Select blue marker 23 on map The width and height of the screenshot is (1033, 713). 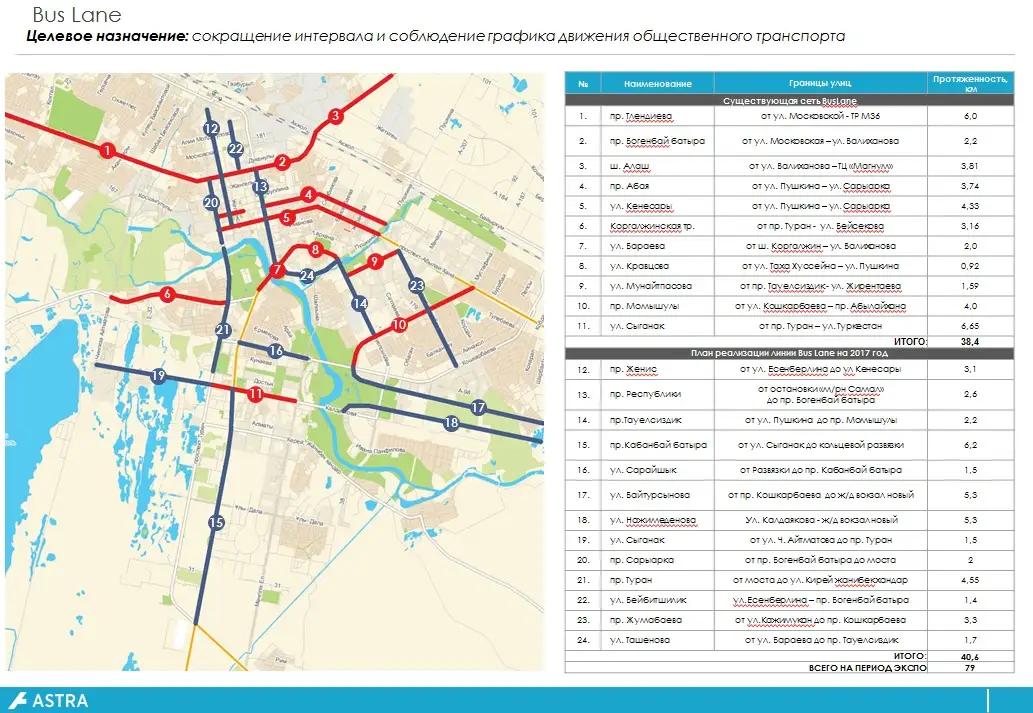[417, 285]
